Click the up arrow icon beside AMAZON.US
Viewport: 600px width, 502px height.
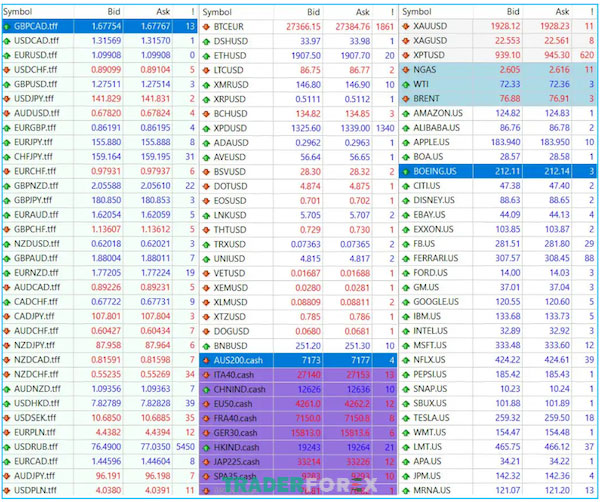(x=406, y=114)
